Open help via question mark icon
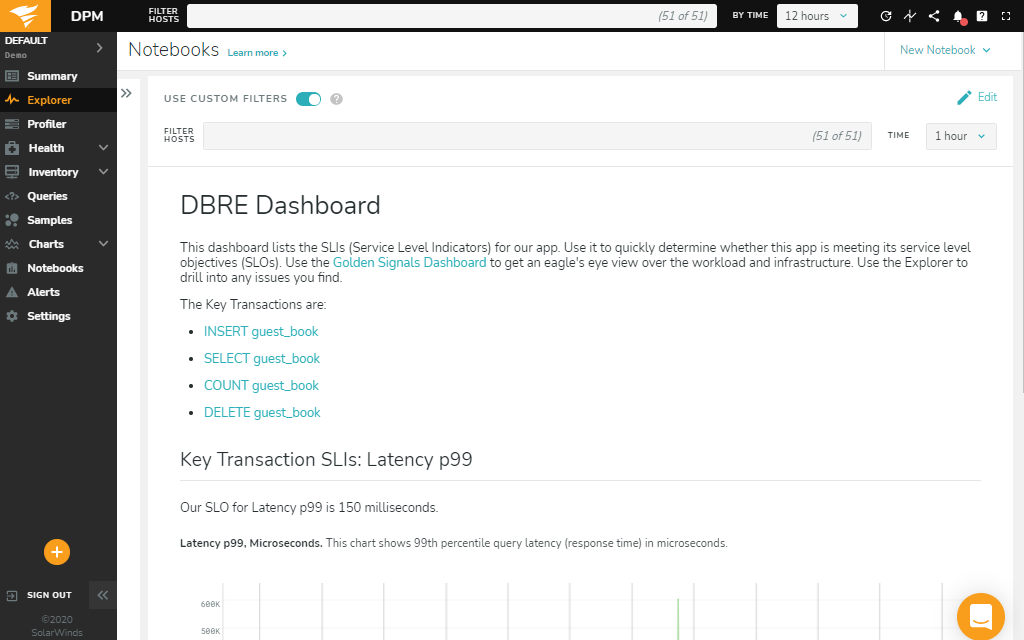This screenshot has width=1024, height=640. tap(982, 16)
